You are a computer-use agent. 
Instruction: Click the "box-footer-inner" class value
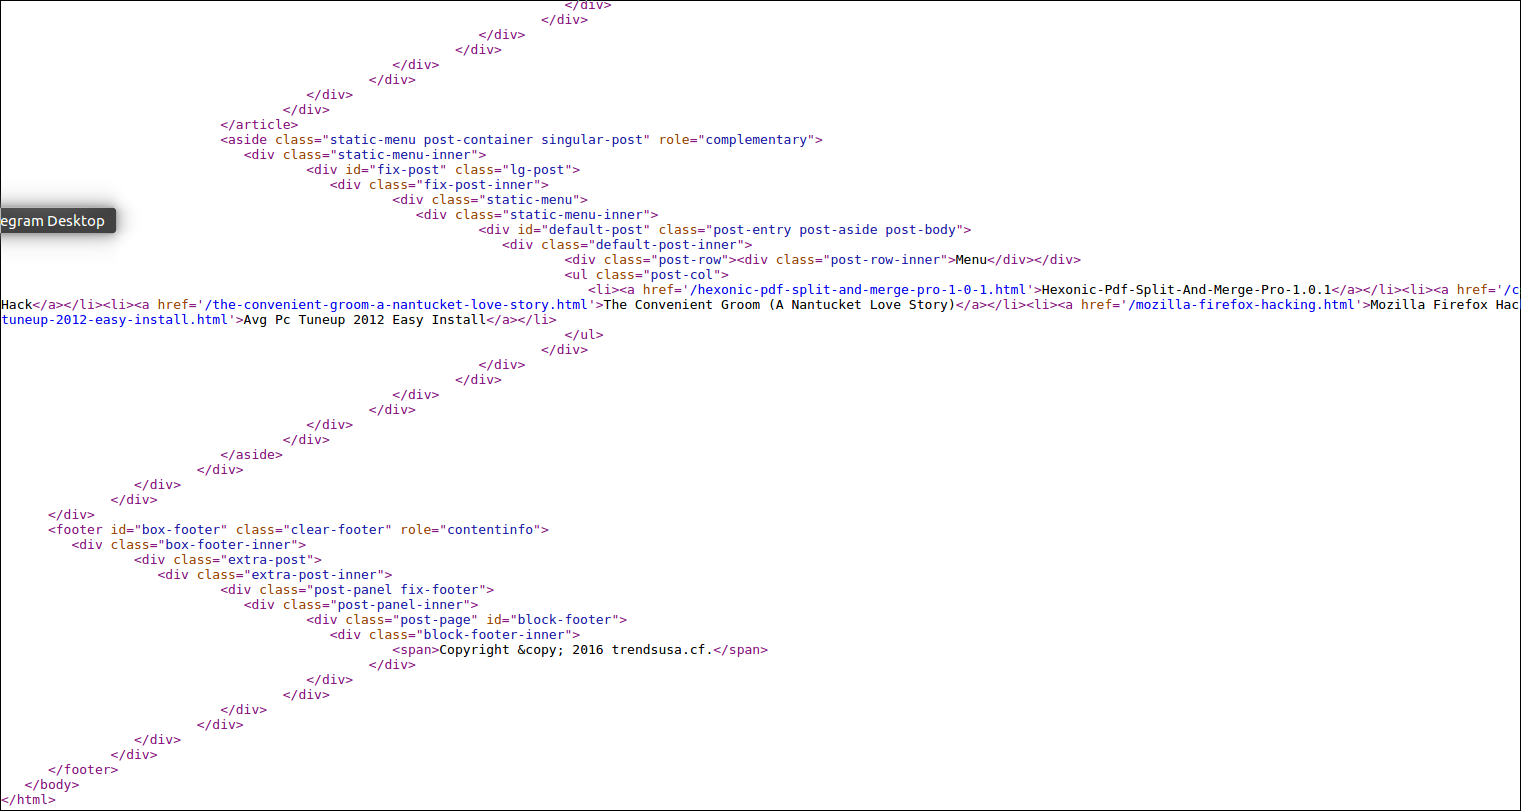(x=228, y=545)
